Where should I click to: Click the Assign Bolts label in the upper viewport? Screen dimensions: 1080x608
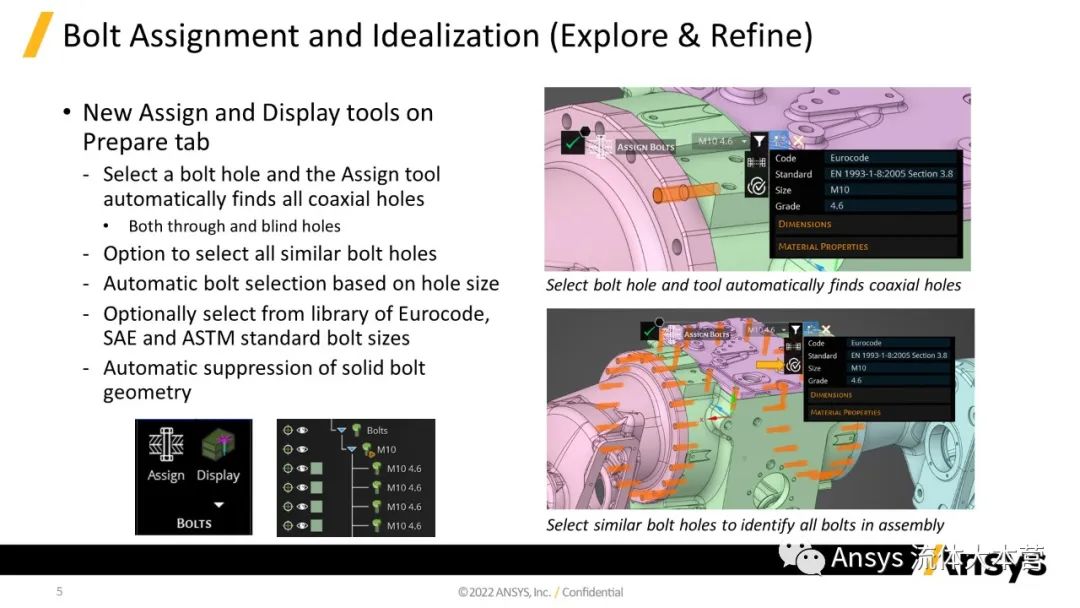[x=645, y=147]
